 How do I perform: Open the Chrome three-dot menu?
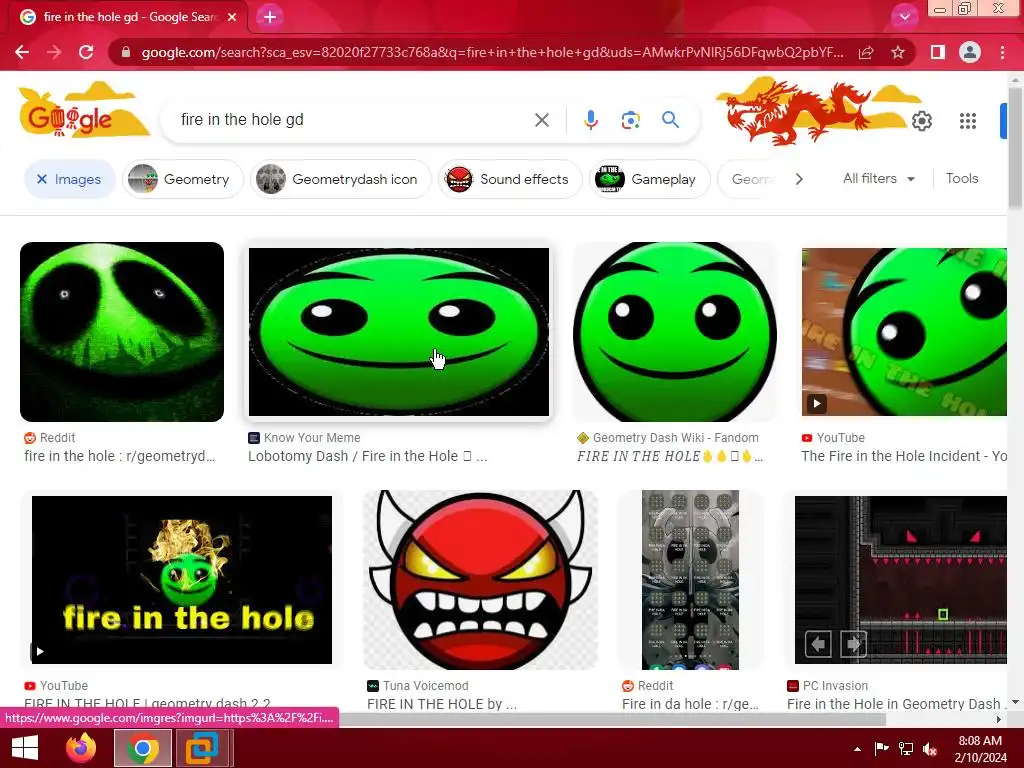pyautogui.click(x=1002, y=52)
